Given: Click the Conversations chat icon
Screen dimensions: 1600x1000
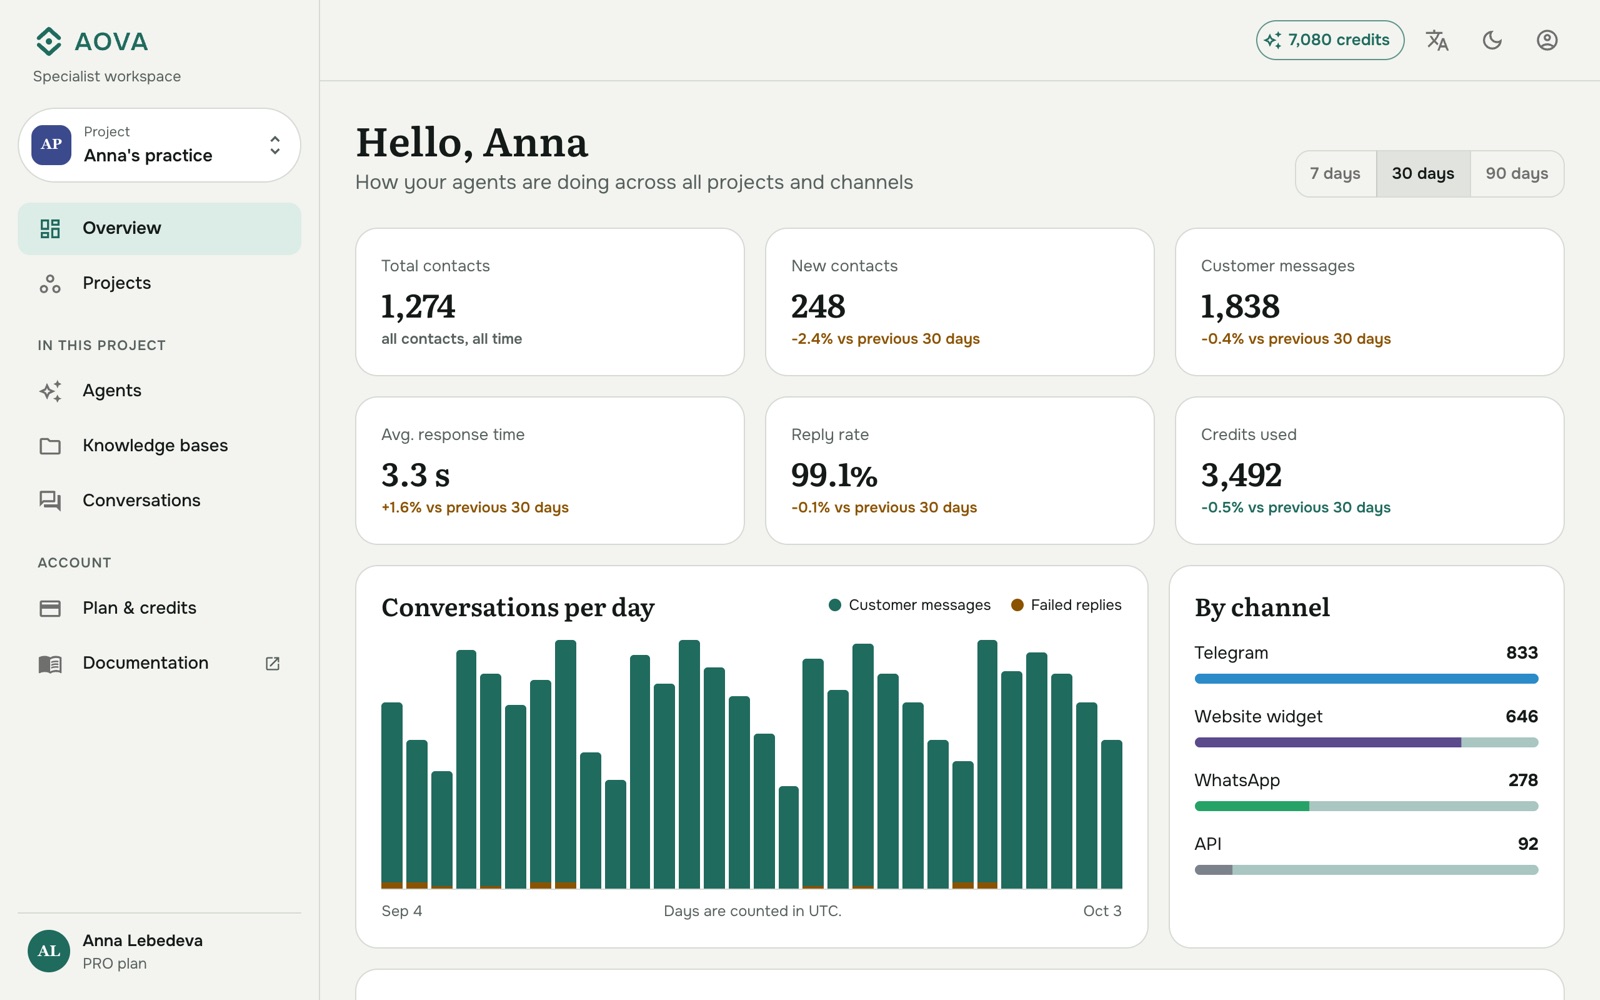Looking at the screenshot, I should click(x=50, y=501).
